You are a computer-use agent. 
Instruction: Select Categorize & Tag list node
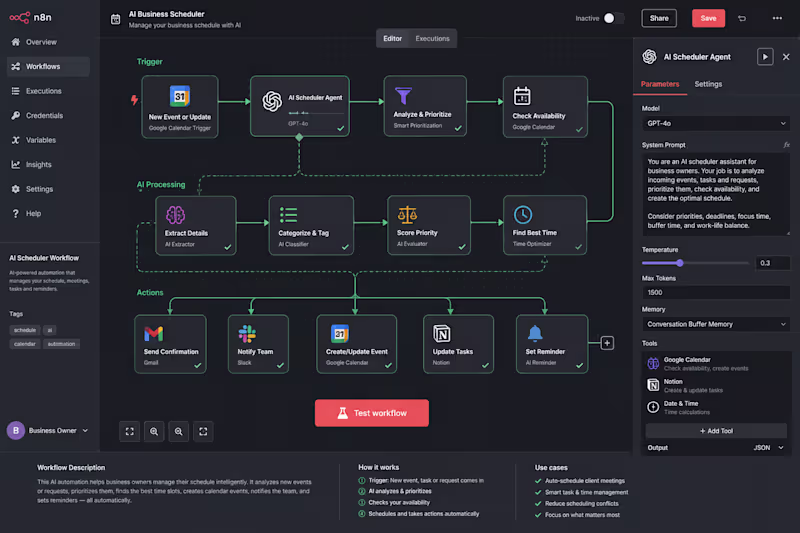[311, 225]
